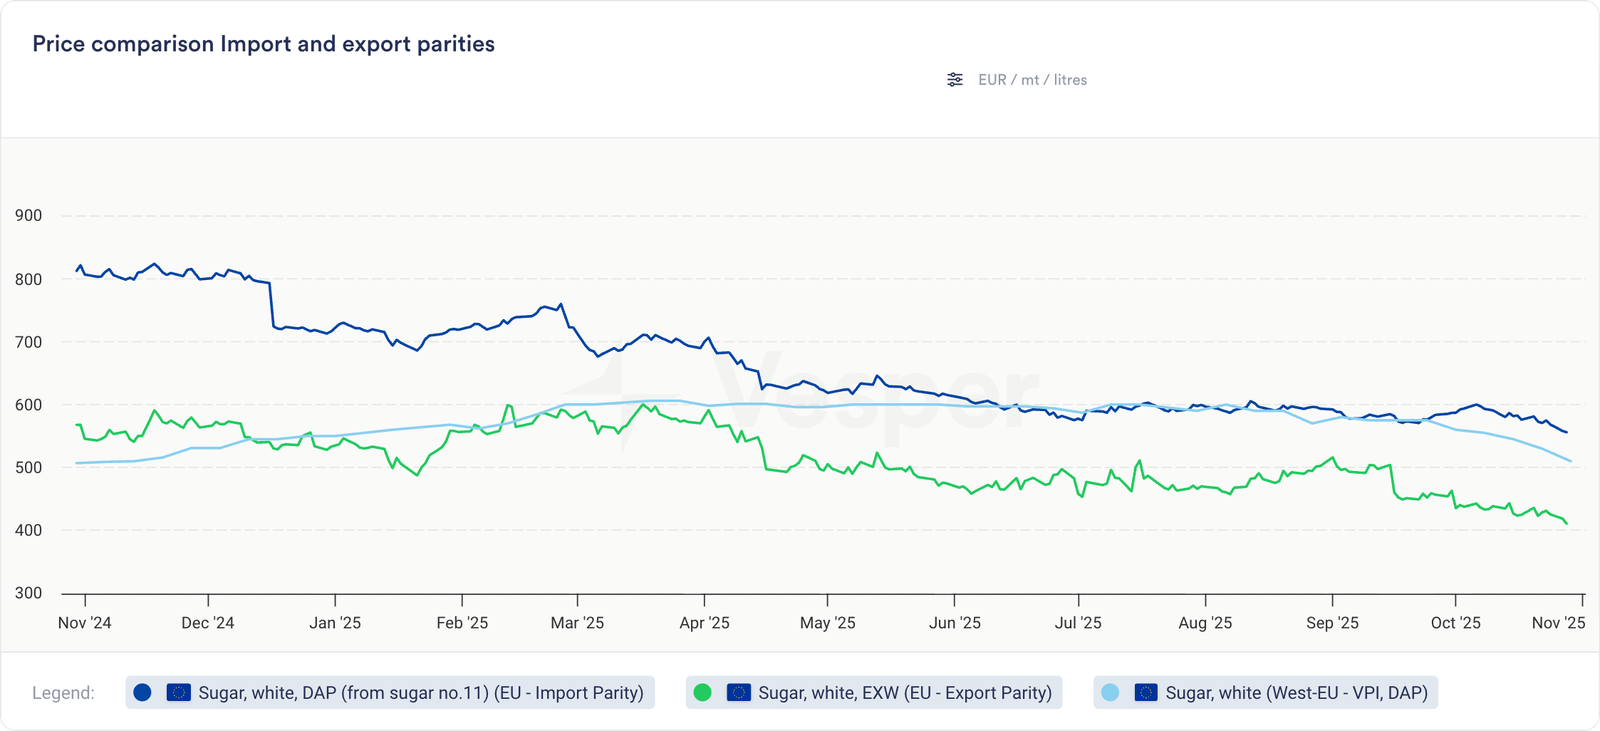Click the 600 y-axis value
Viewport: 1600px width, 731px height.
pos(28,405)
